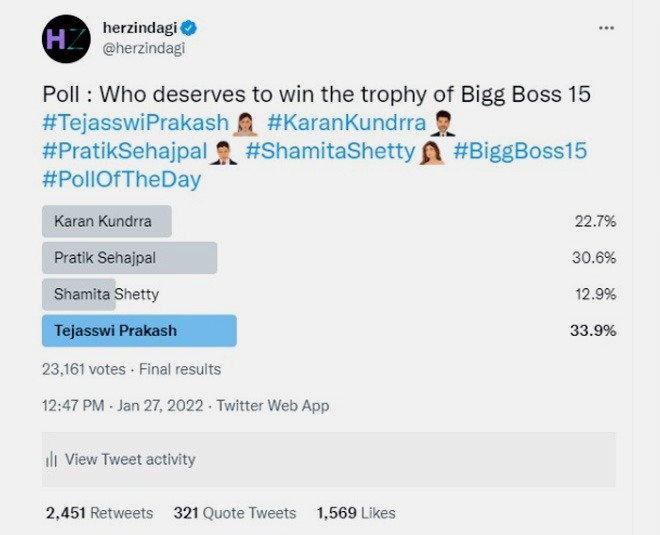Select the Pratik Sehajpal poll option
The width and height of the screenshot is (660, 535).
[130, 258]
